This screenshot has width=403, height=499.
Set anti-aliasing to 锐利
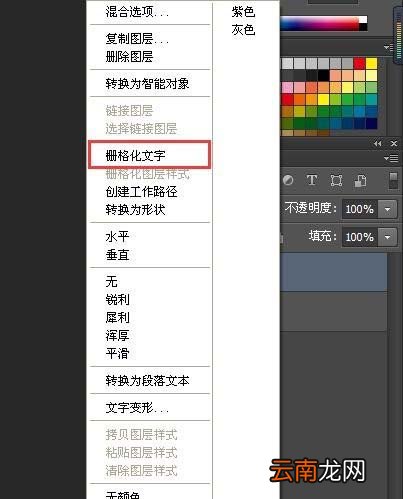(x=117, y=300)
